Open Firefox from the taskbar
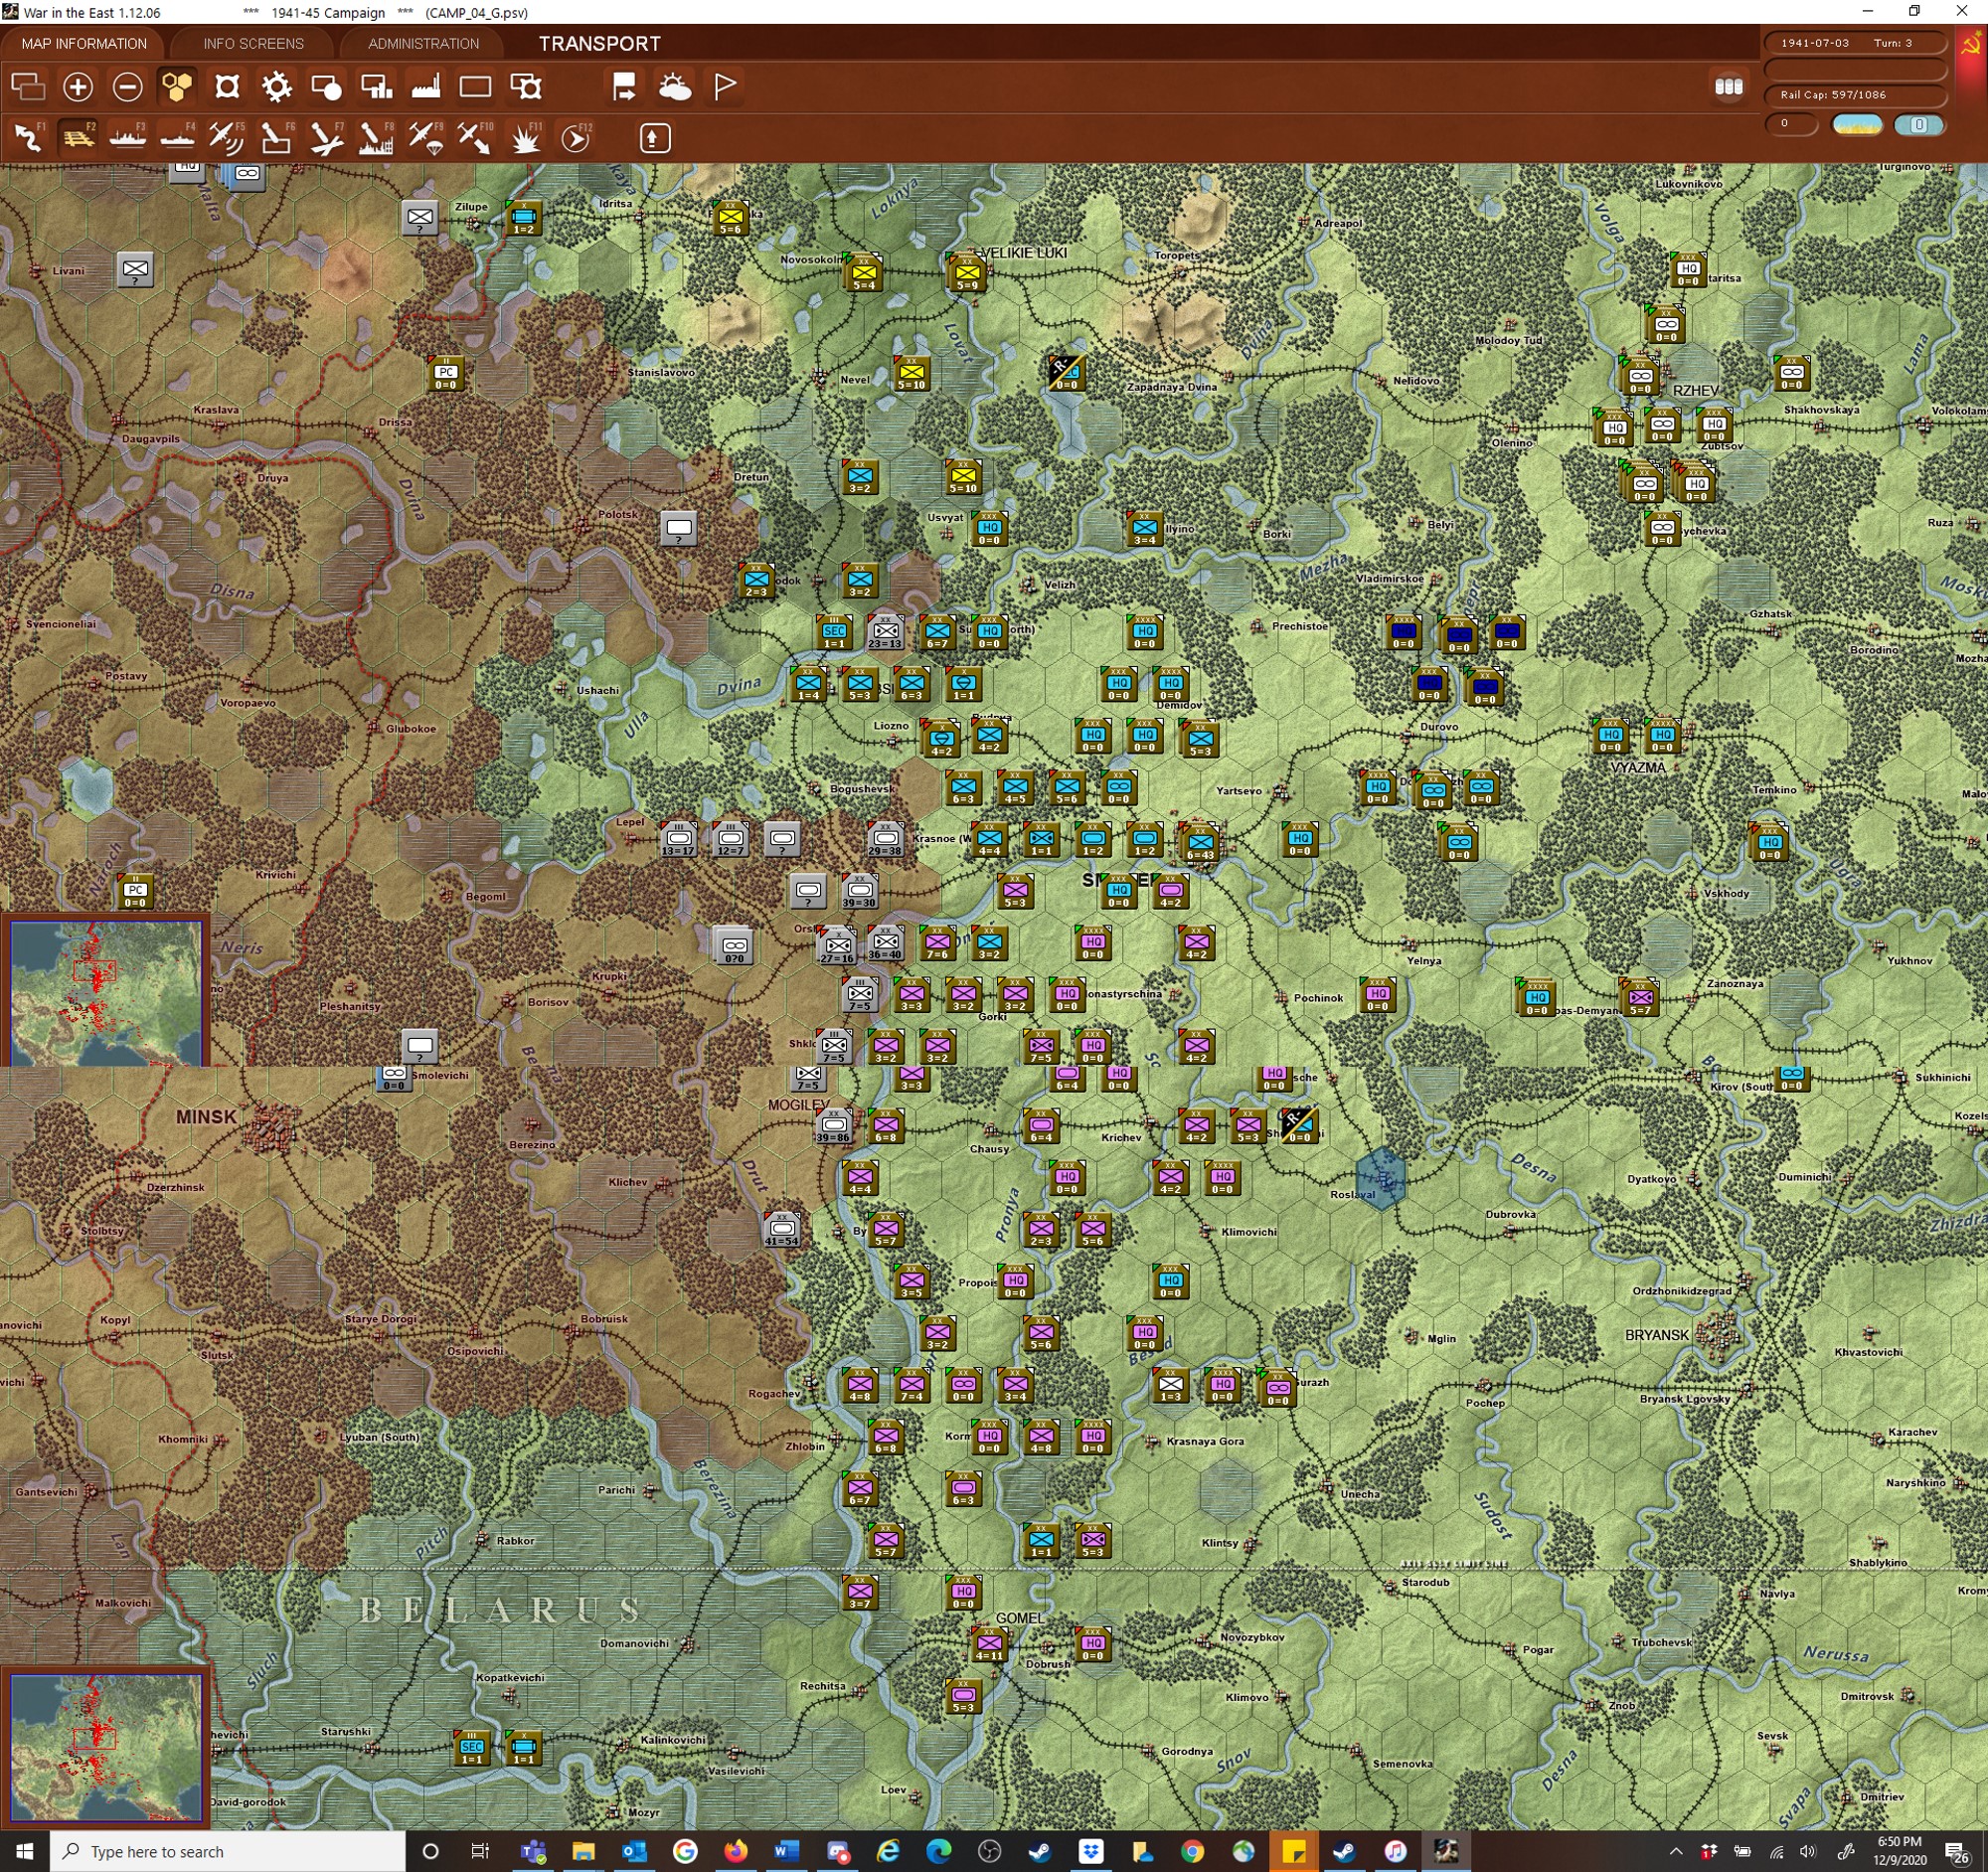Screen dimensions: 1988x1872 click(735, 1851)
